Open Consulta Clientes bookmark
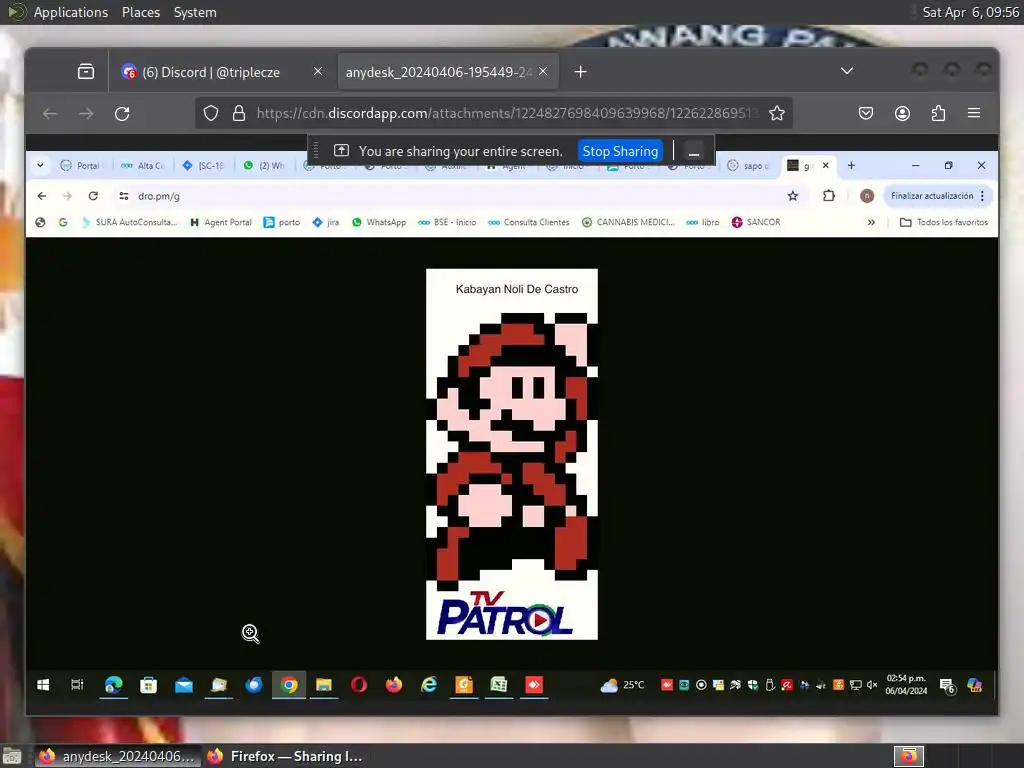 point(529,223)
